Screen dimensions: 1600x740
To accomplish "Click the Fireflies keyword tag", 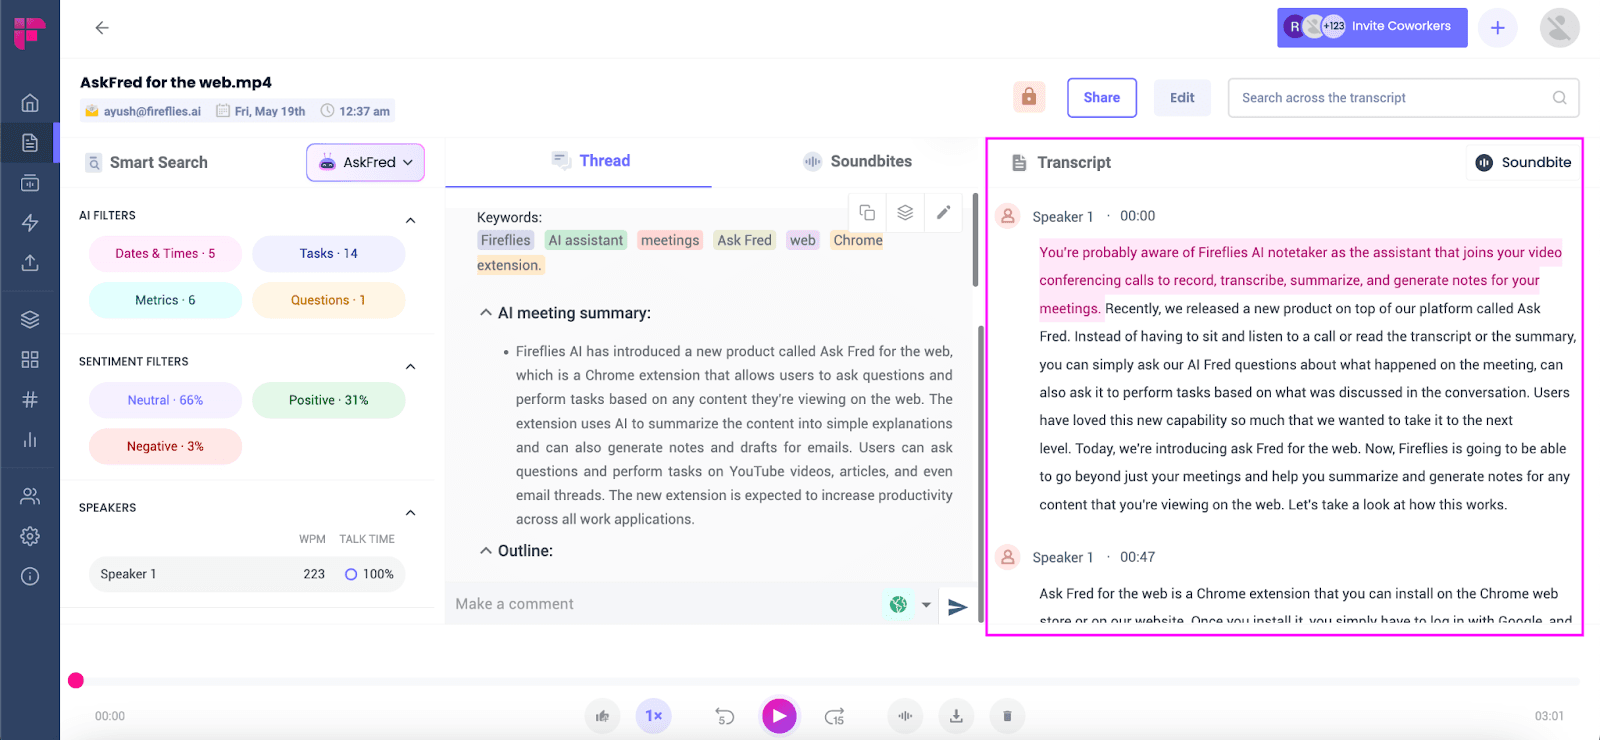I will coord(505,240).
